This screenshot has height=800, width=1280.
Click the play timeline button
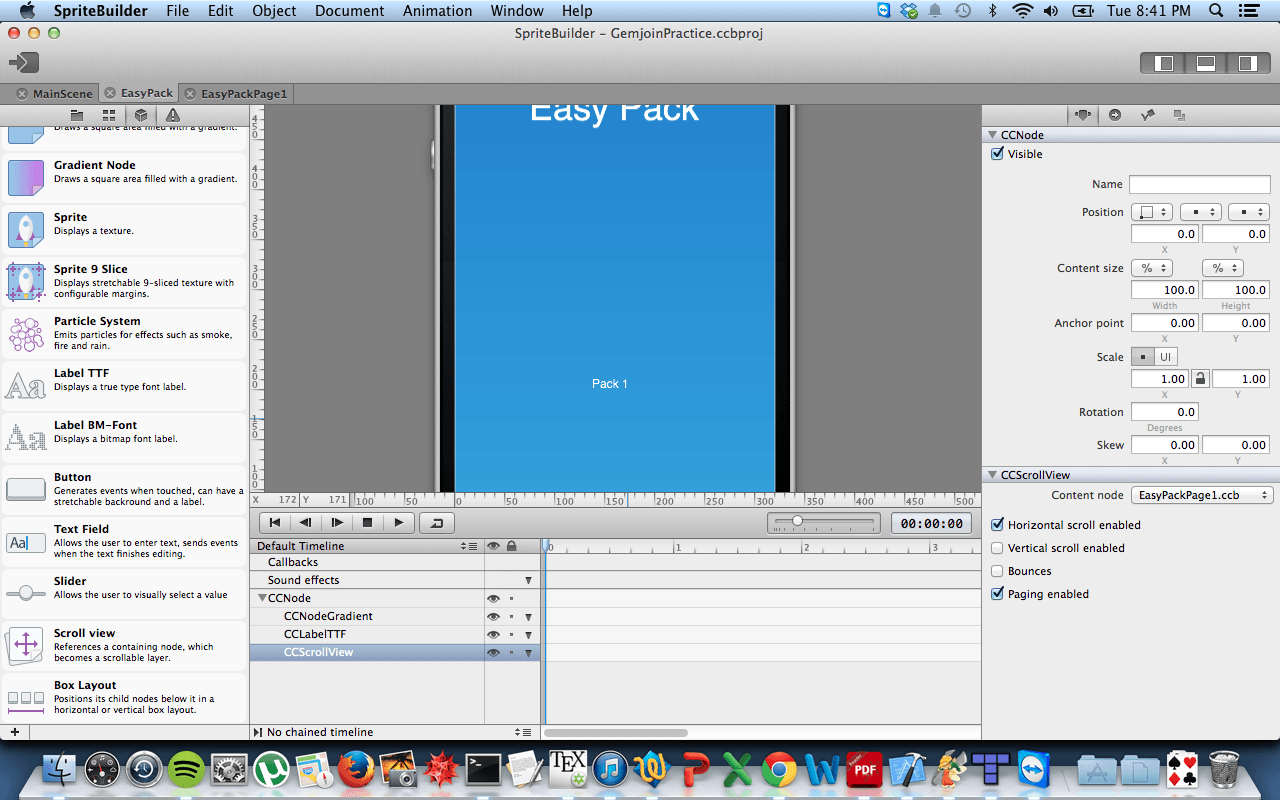(x=399, y=522)
